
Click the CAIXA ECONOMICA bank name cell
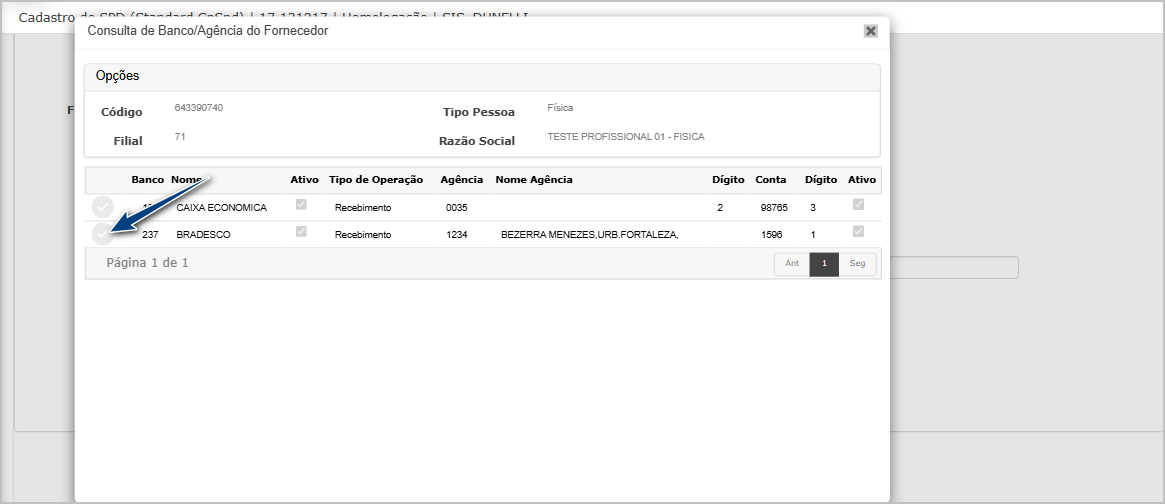coord(221,208)
